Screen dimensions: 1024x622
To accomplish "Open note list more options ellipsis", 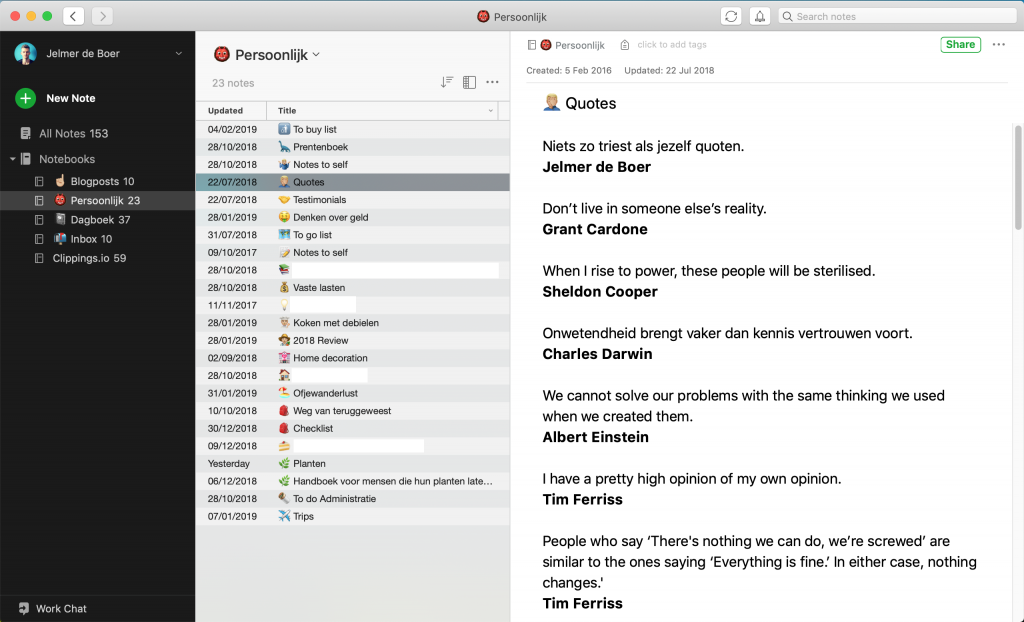I will pos(492,82).
